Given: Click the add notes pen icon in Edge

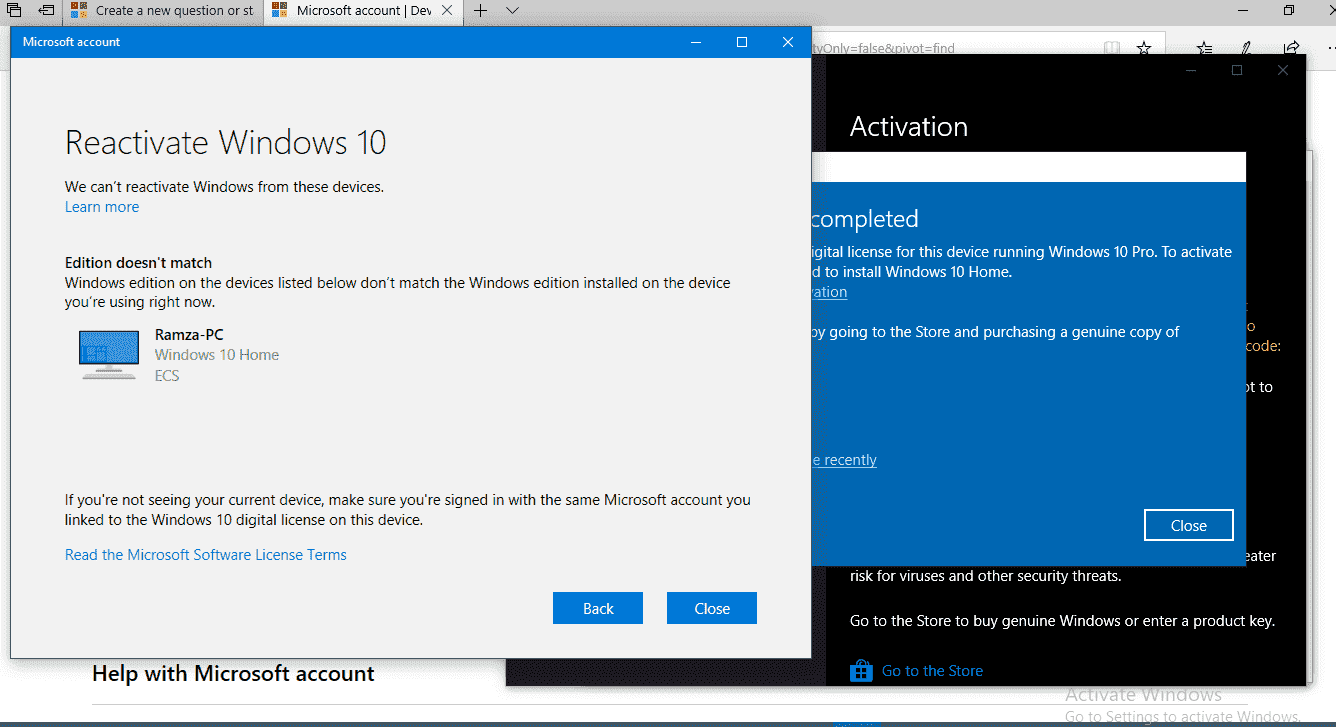Looking at the screenshot, I should 1246,47.
